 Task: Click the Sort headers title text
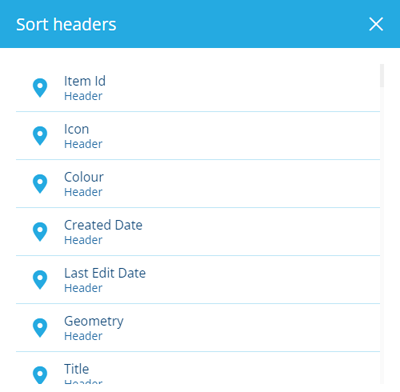(66, 24)
